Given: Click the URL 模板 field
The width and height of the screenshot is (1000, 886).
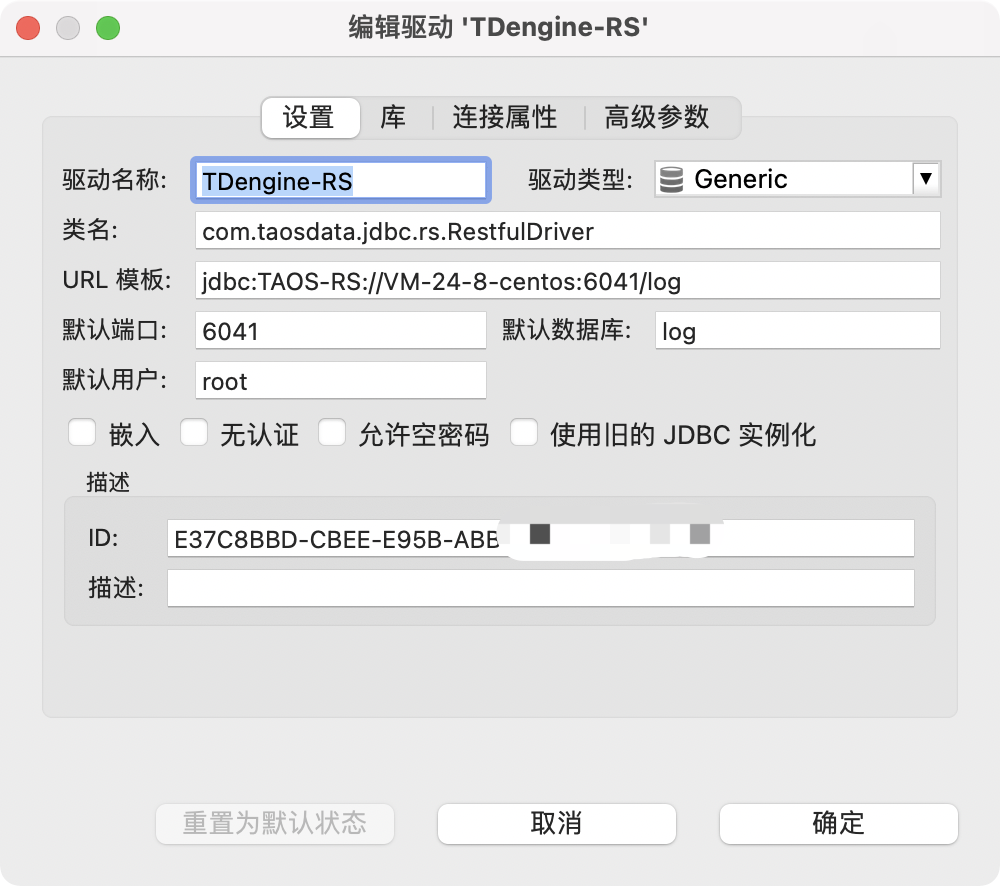Looking at the screenshot, I should click(x=567, y=280).
